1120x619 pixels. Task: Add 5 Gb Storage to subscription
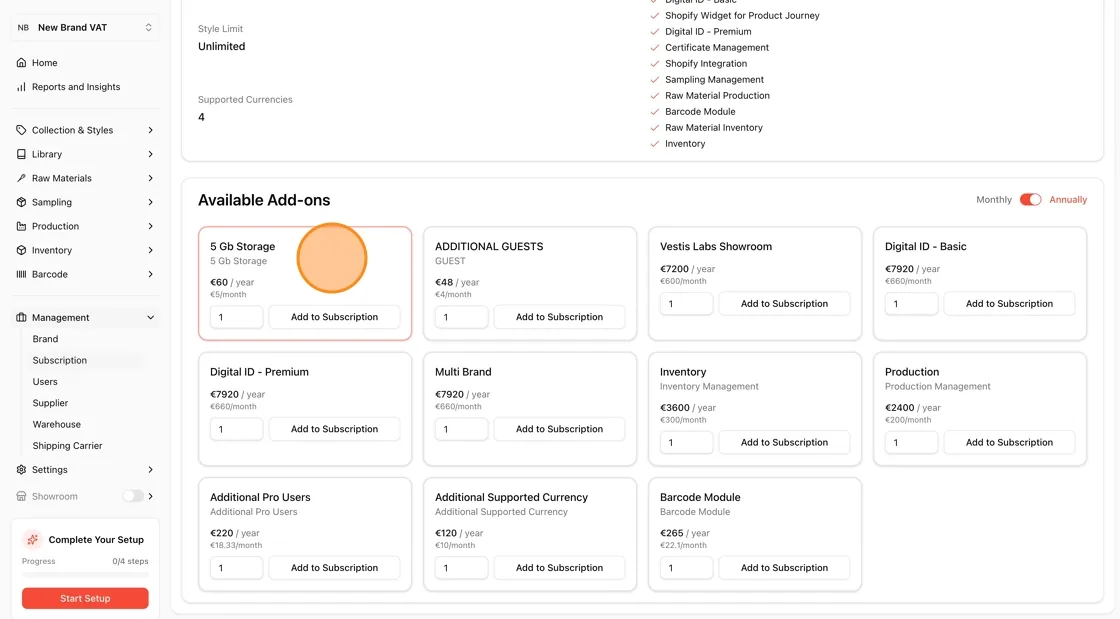[x=334, y=317]
